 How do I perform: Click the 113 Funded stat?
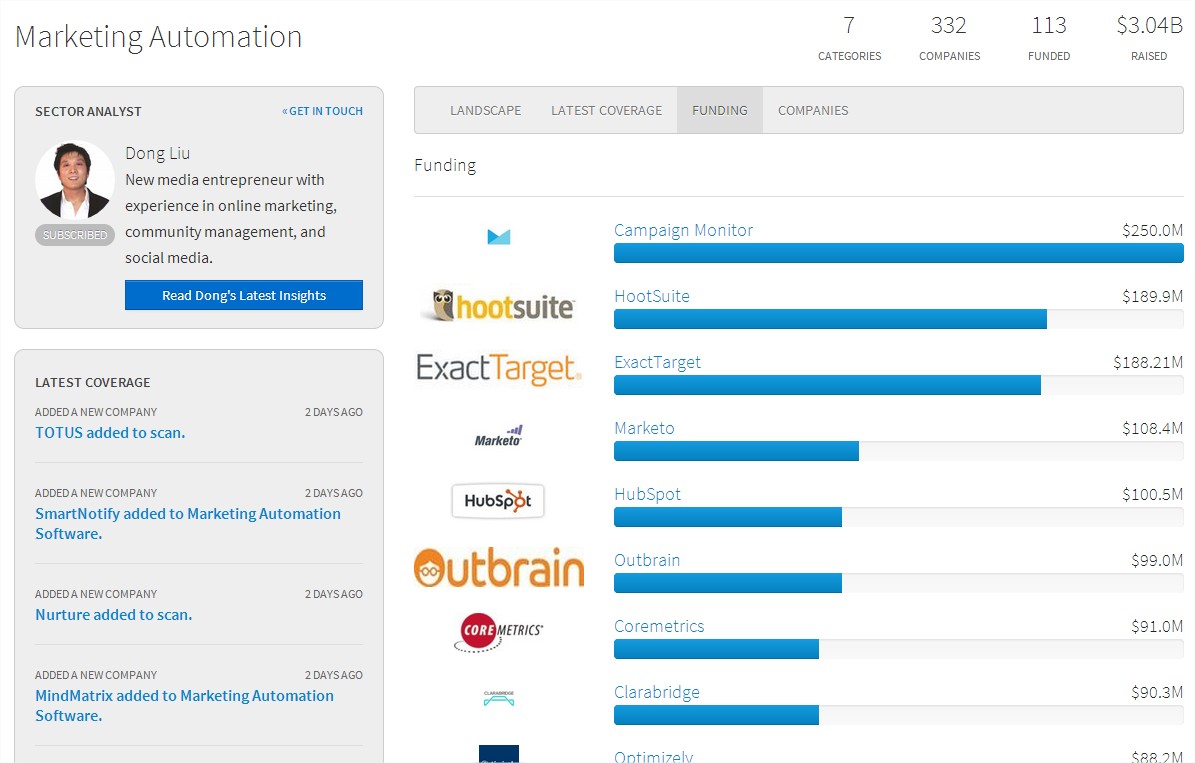1049,38
